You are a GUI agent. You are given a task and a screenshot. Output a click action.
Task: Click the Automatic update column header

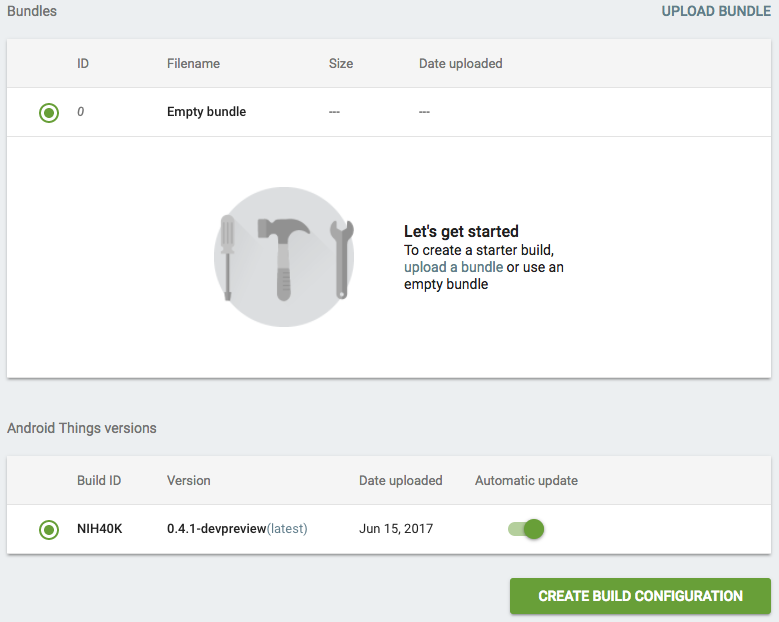526,480
